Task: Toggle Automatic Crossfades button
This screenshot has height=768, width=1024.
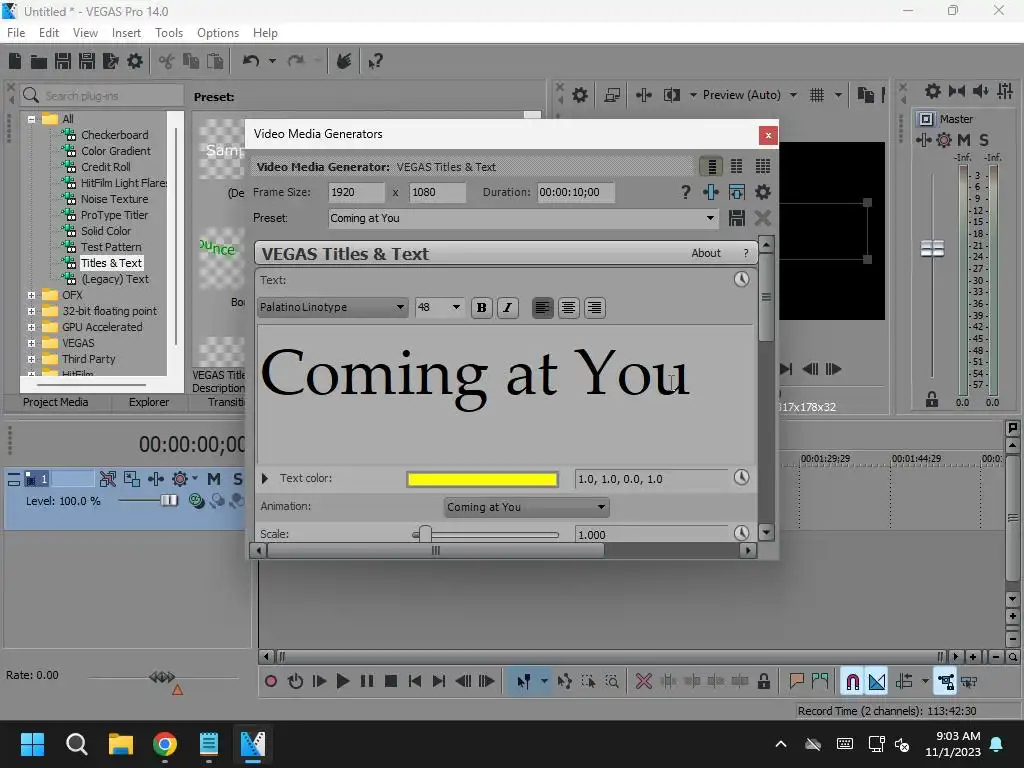Action: (x=877, y=682)
